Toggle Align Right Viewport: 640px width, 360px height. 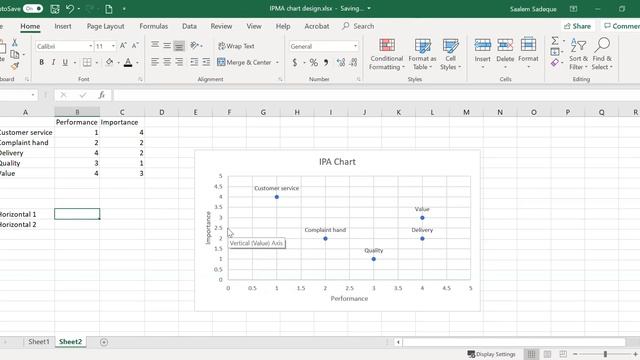point(179,62)
